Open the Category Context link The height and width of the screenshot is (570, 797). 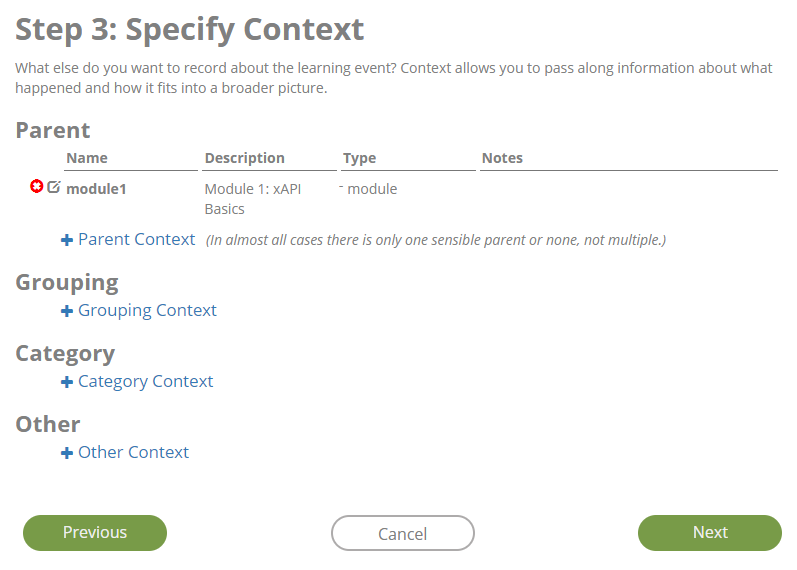[x=145, y=381]
